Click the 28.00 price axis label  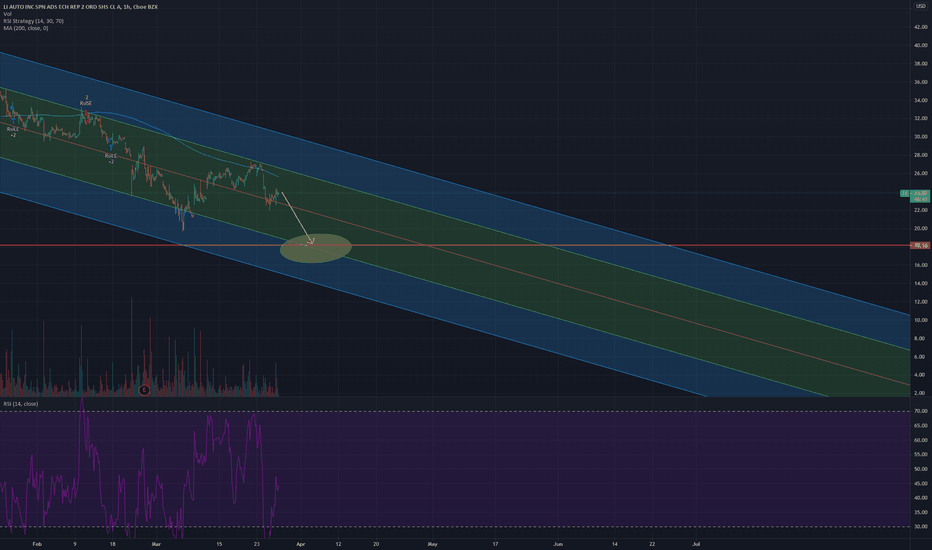[x=921, y=155]
